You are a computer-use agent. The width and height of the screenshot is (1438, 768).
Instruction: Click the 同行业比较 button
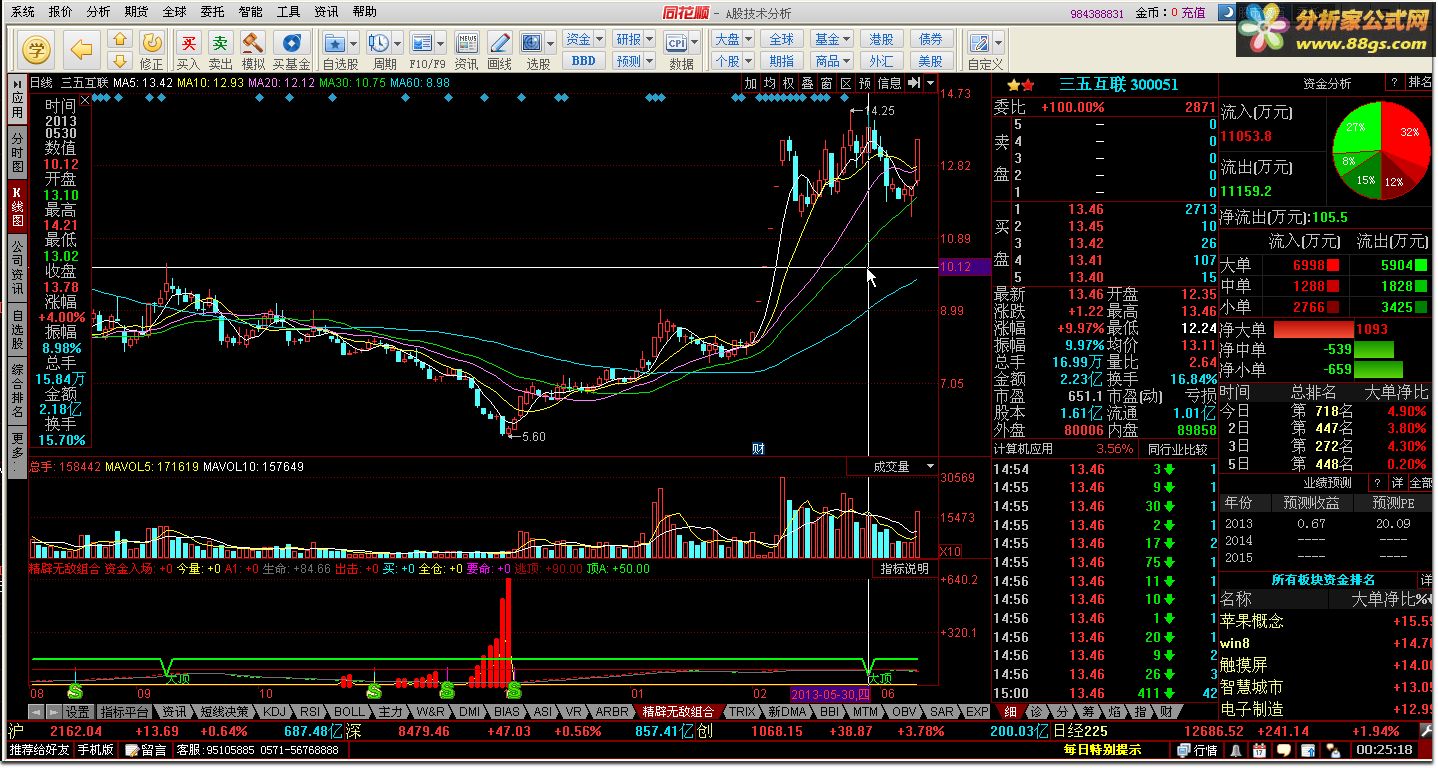[x=1176, y=449]
